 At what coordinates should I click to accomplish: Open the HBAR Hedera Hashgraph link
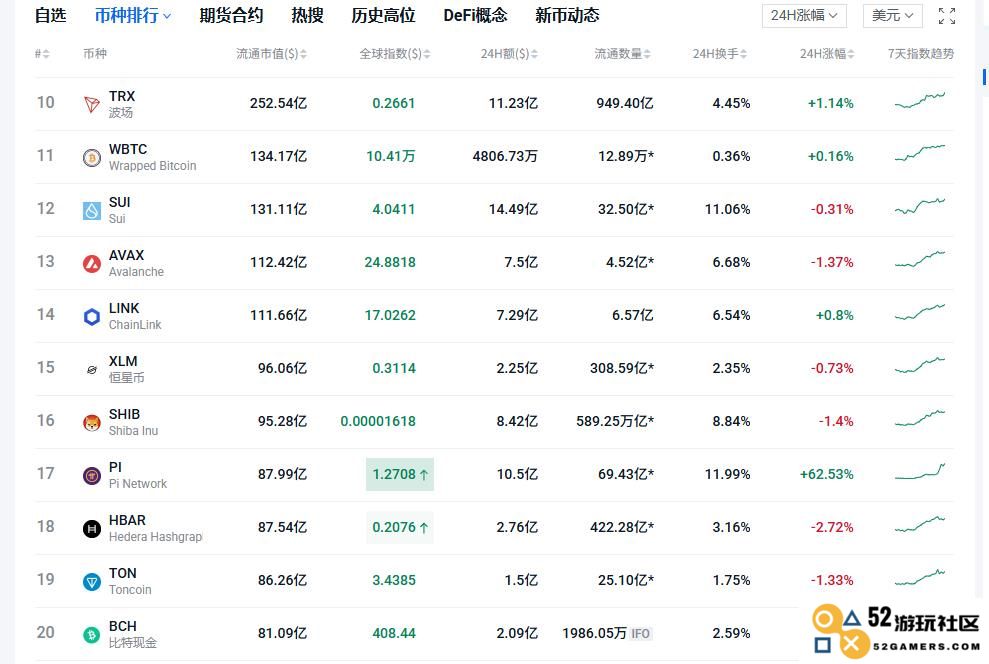(155, 528)
